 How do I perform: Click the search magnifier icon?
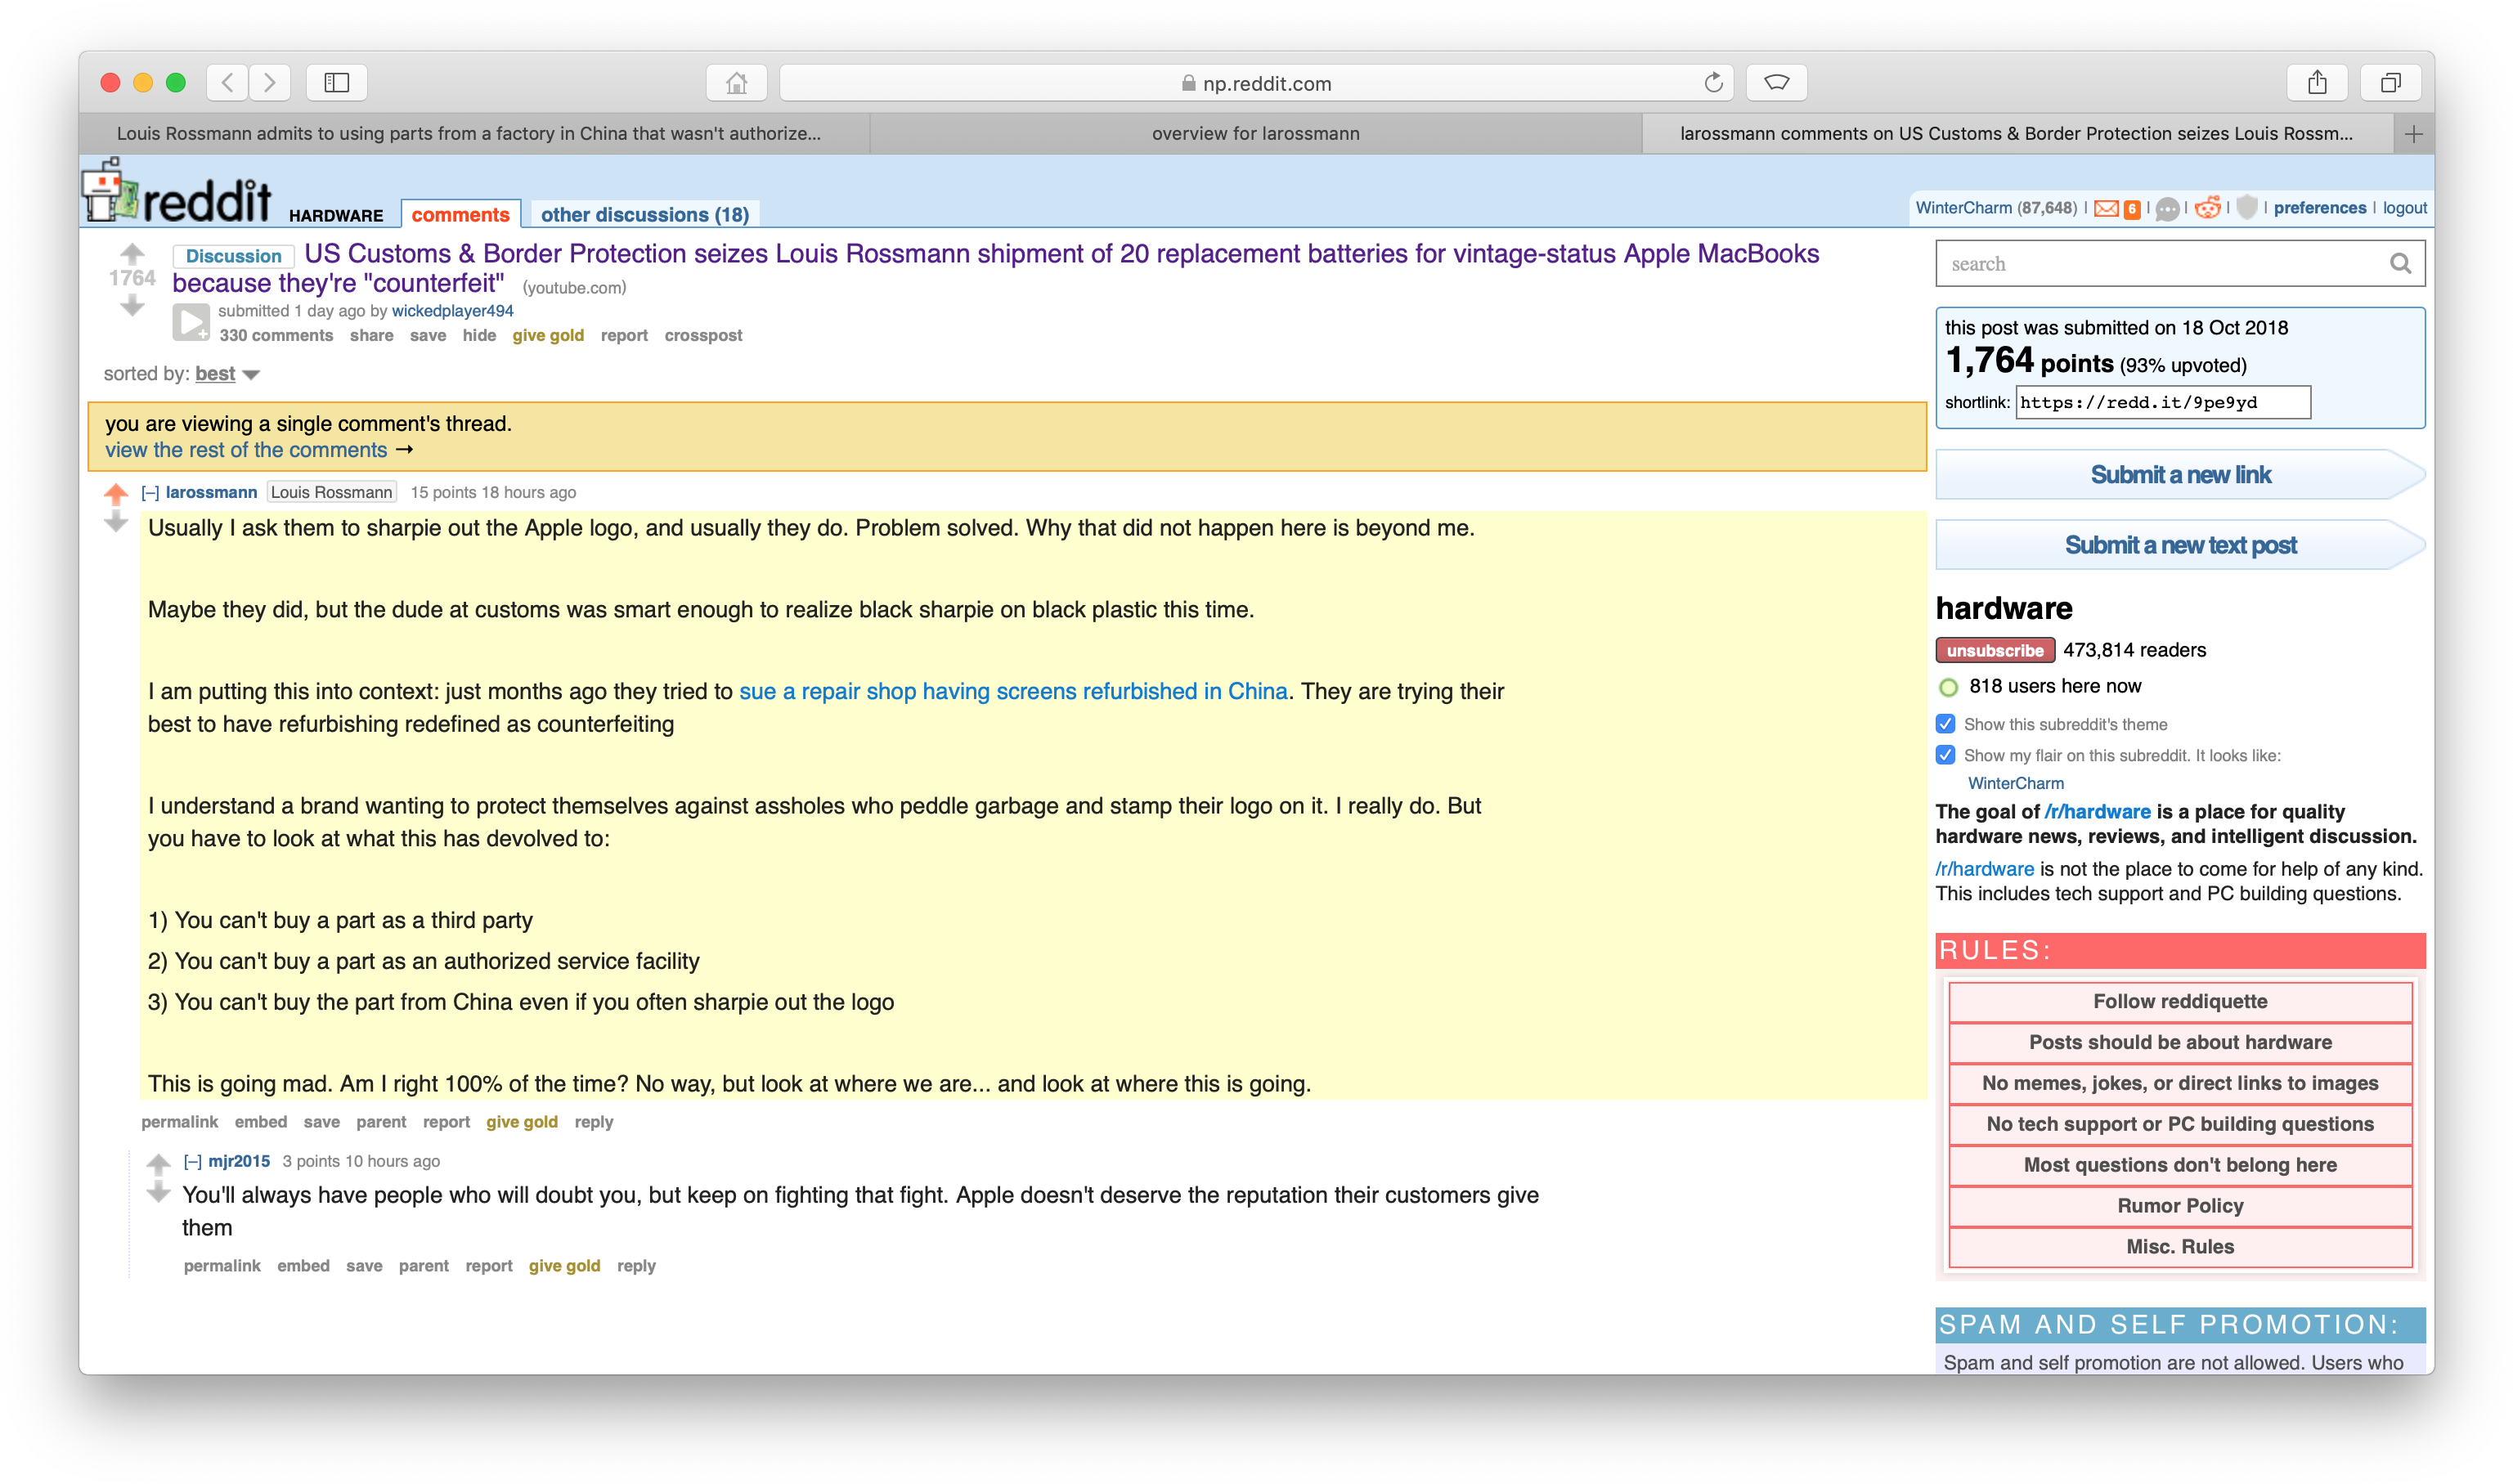[2400, 264]
